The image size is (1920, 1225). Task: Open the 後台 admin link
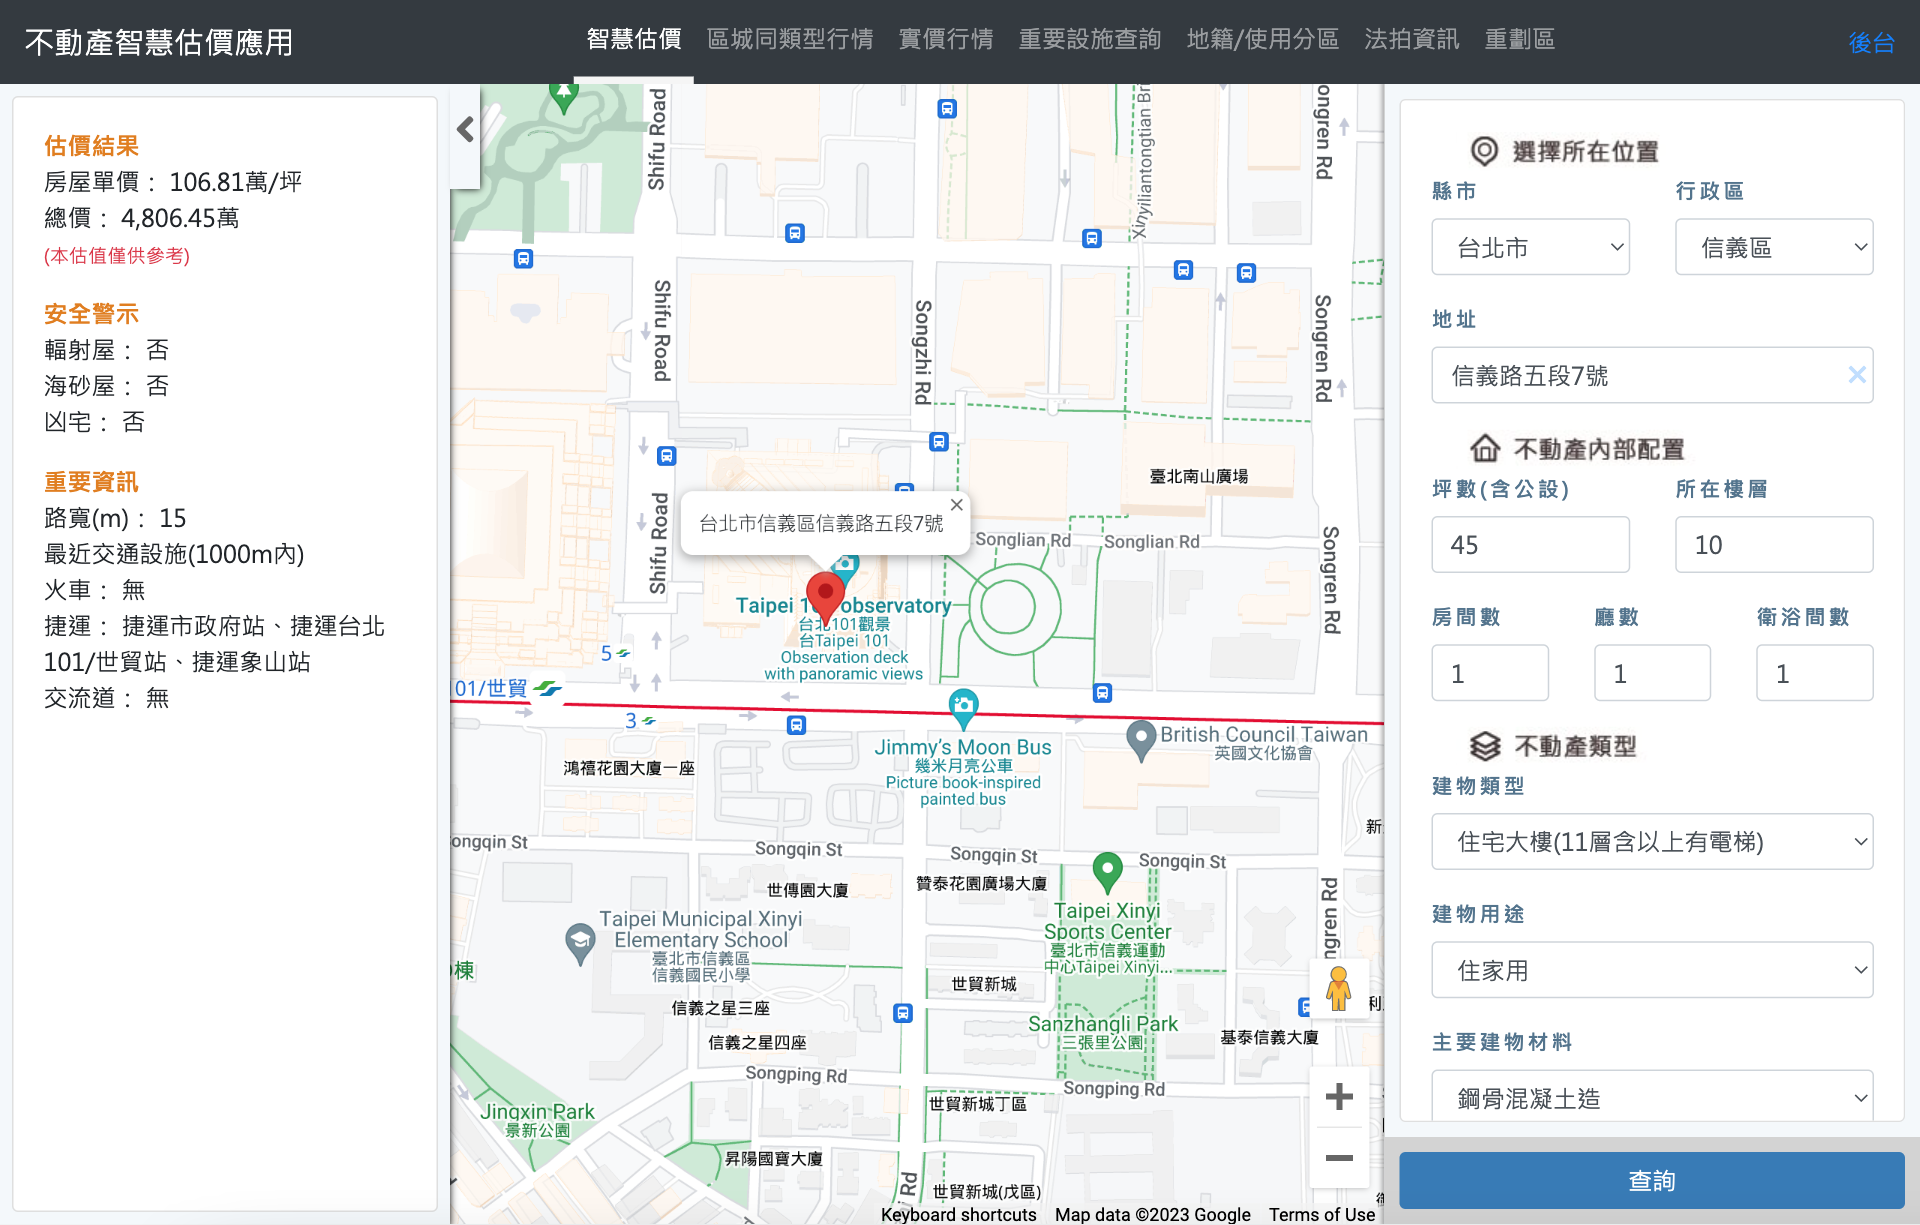click(1870, 43)
